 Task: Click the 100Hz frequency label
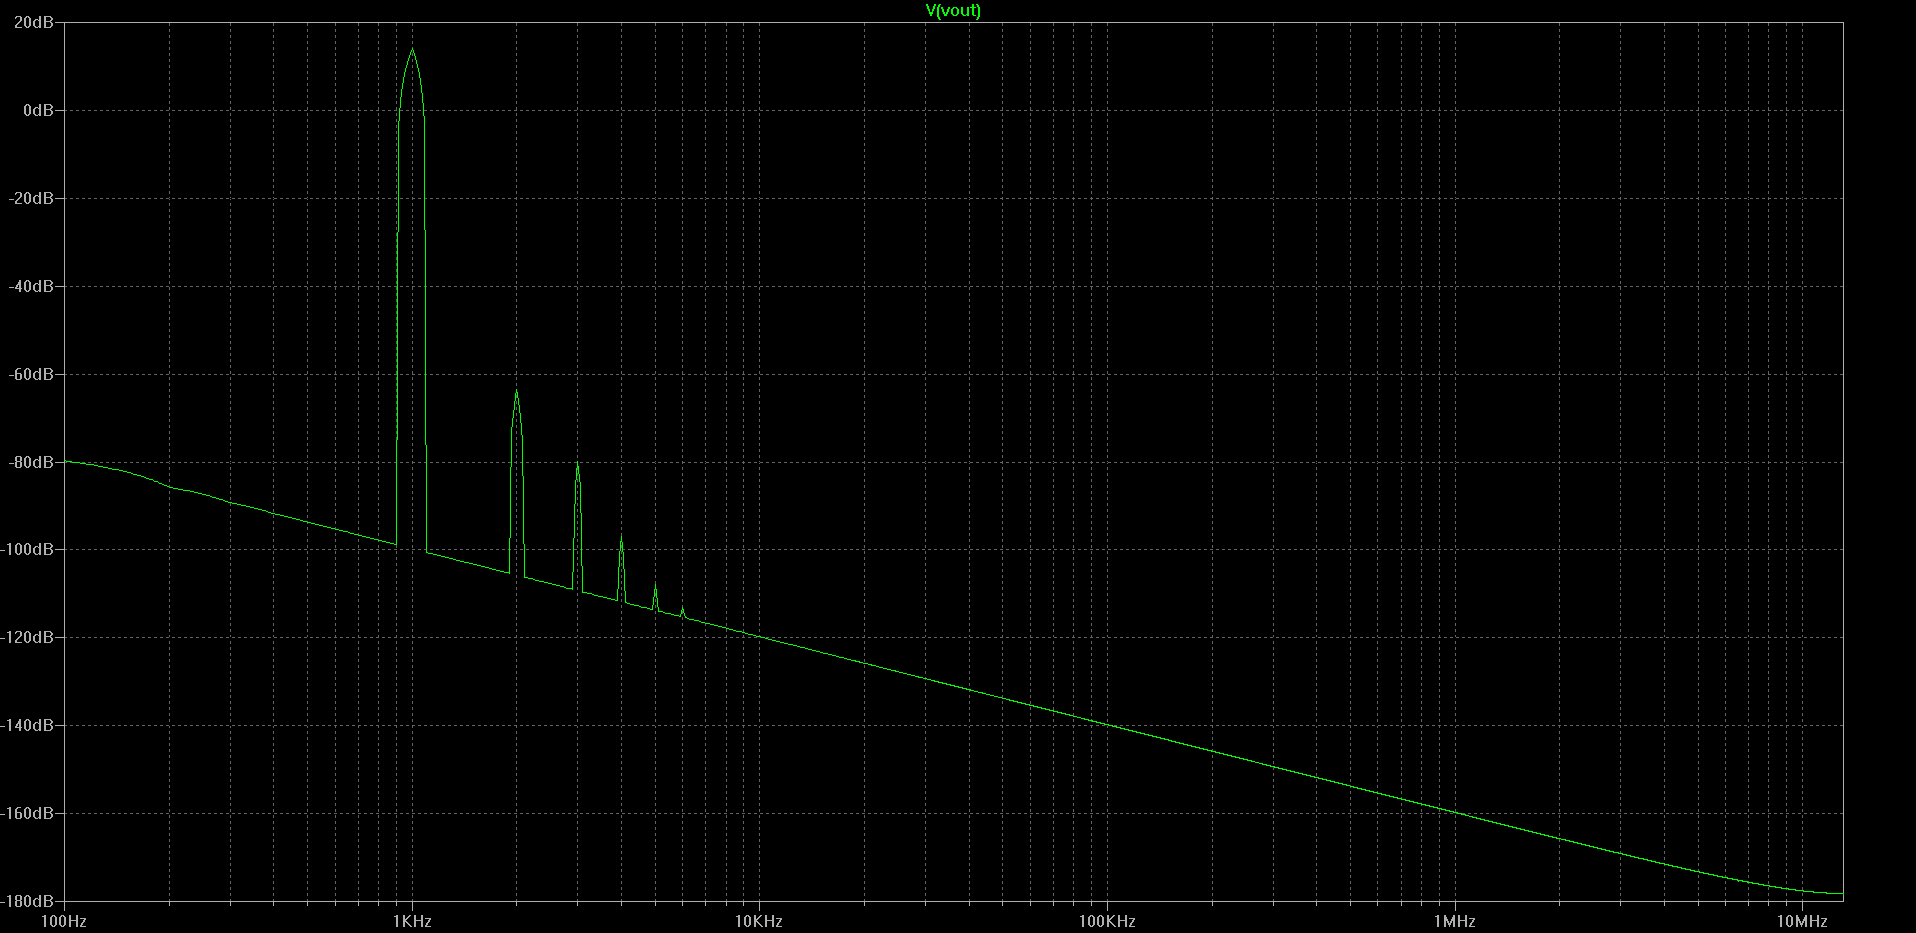point(64,921)
